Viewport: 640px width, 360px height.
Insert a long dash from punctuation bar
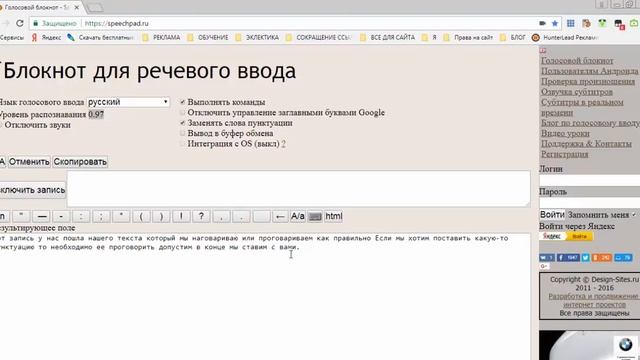tap(42, 216)
